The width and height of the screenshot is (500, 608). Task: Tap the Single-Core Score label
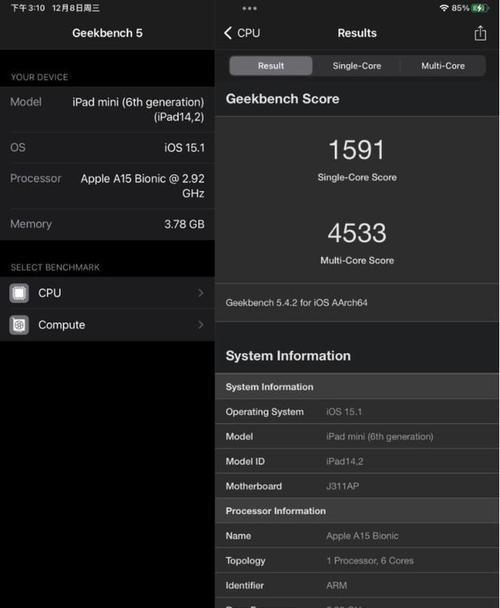click(357, 177)
